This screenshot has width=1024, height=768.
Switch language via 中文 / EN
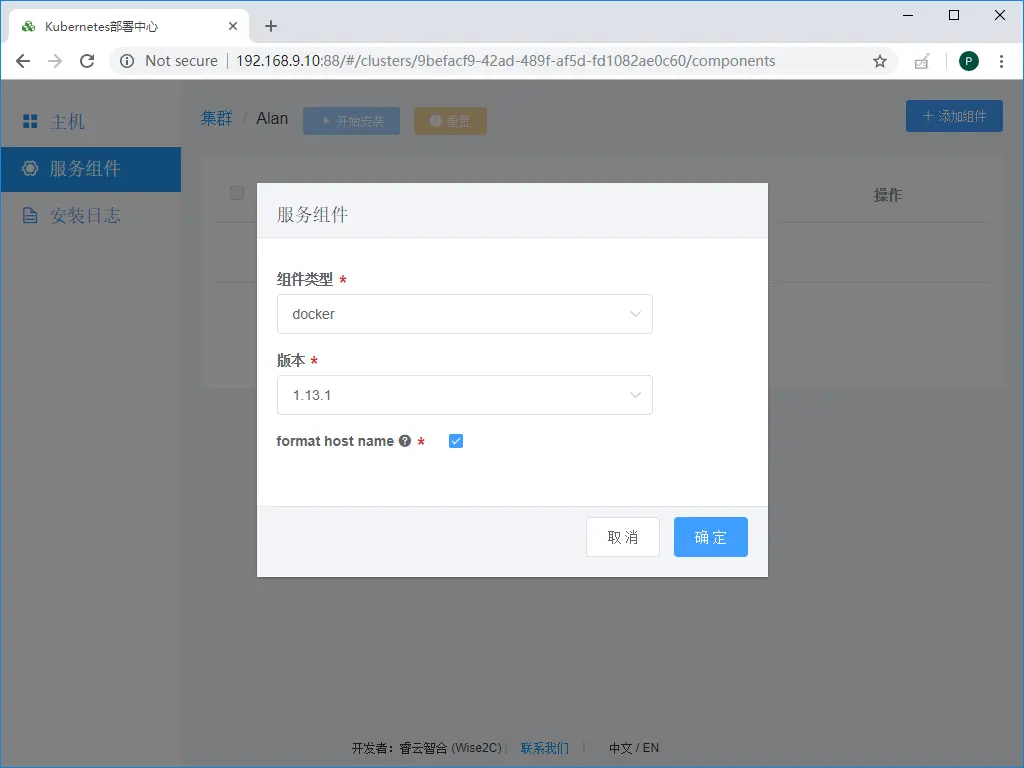[x=633, y=748]
